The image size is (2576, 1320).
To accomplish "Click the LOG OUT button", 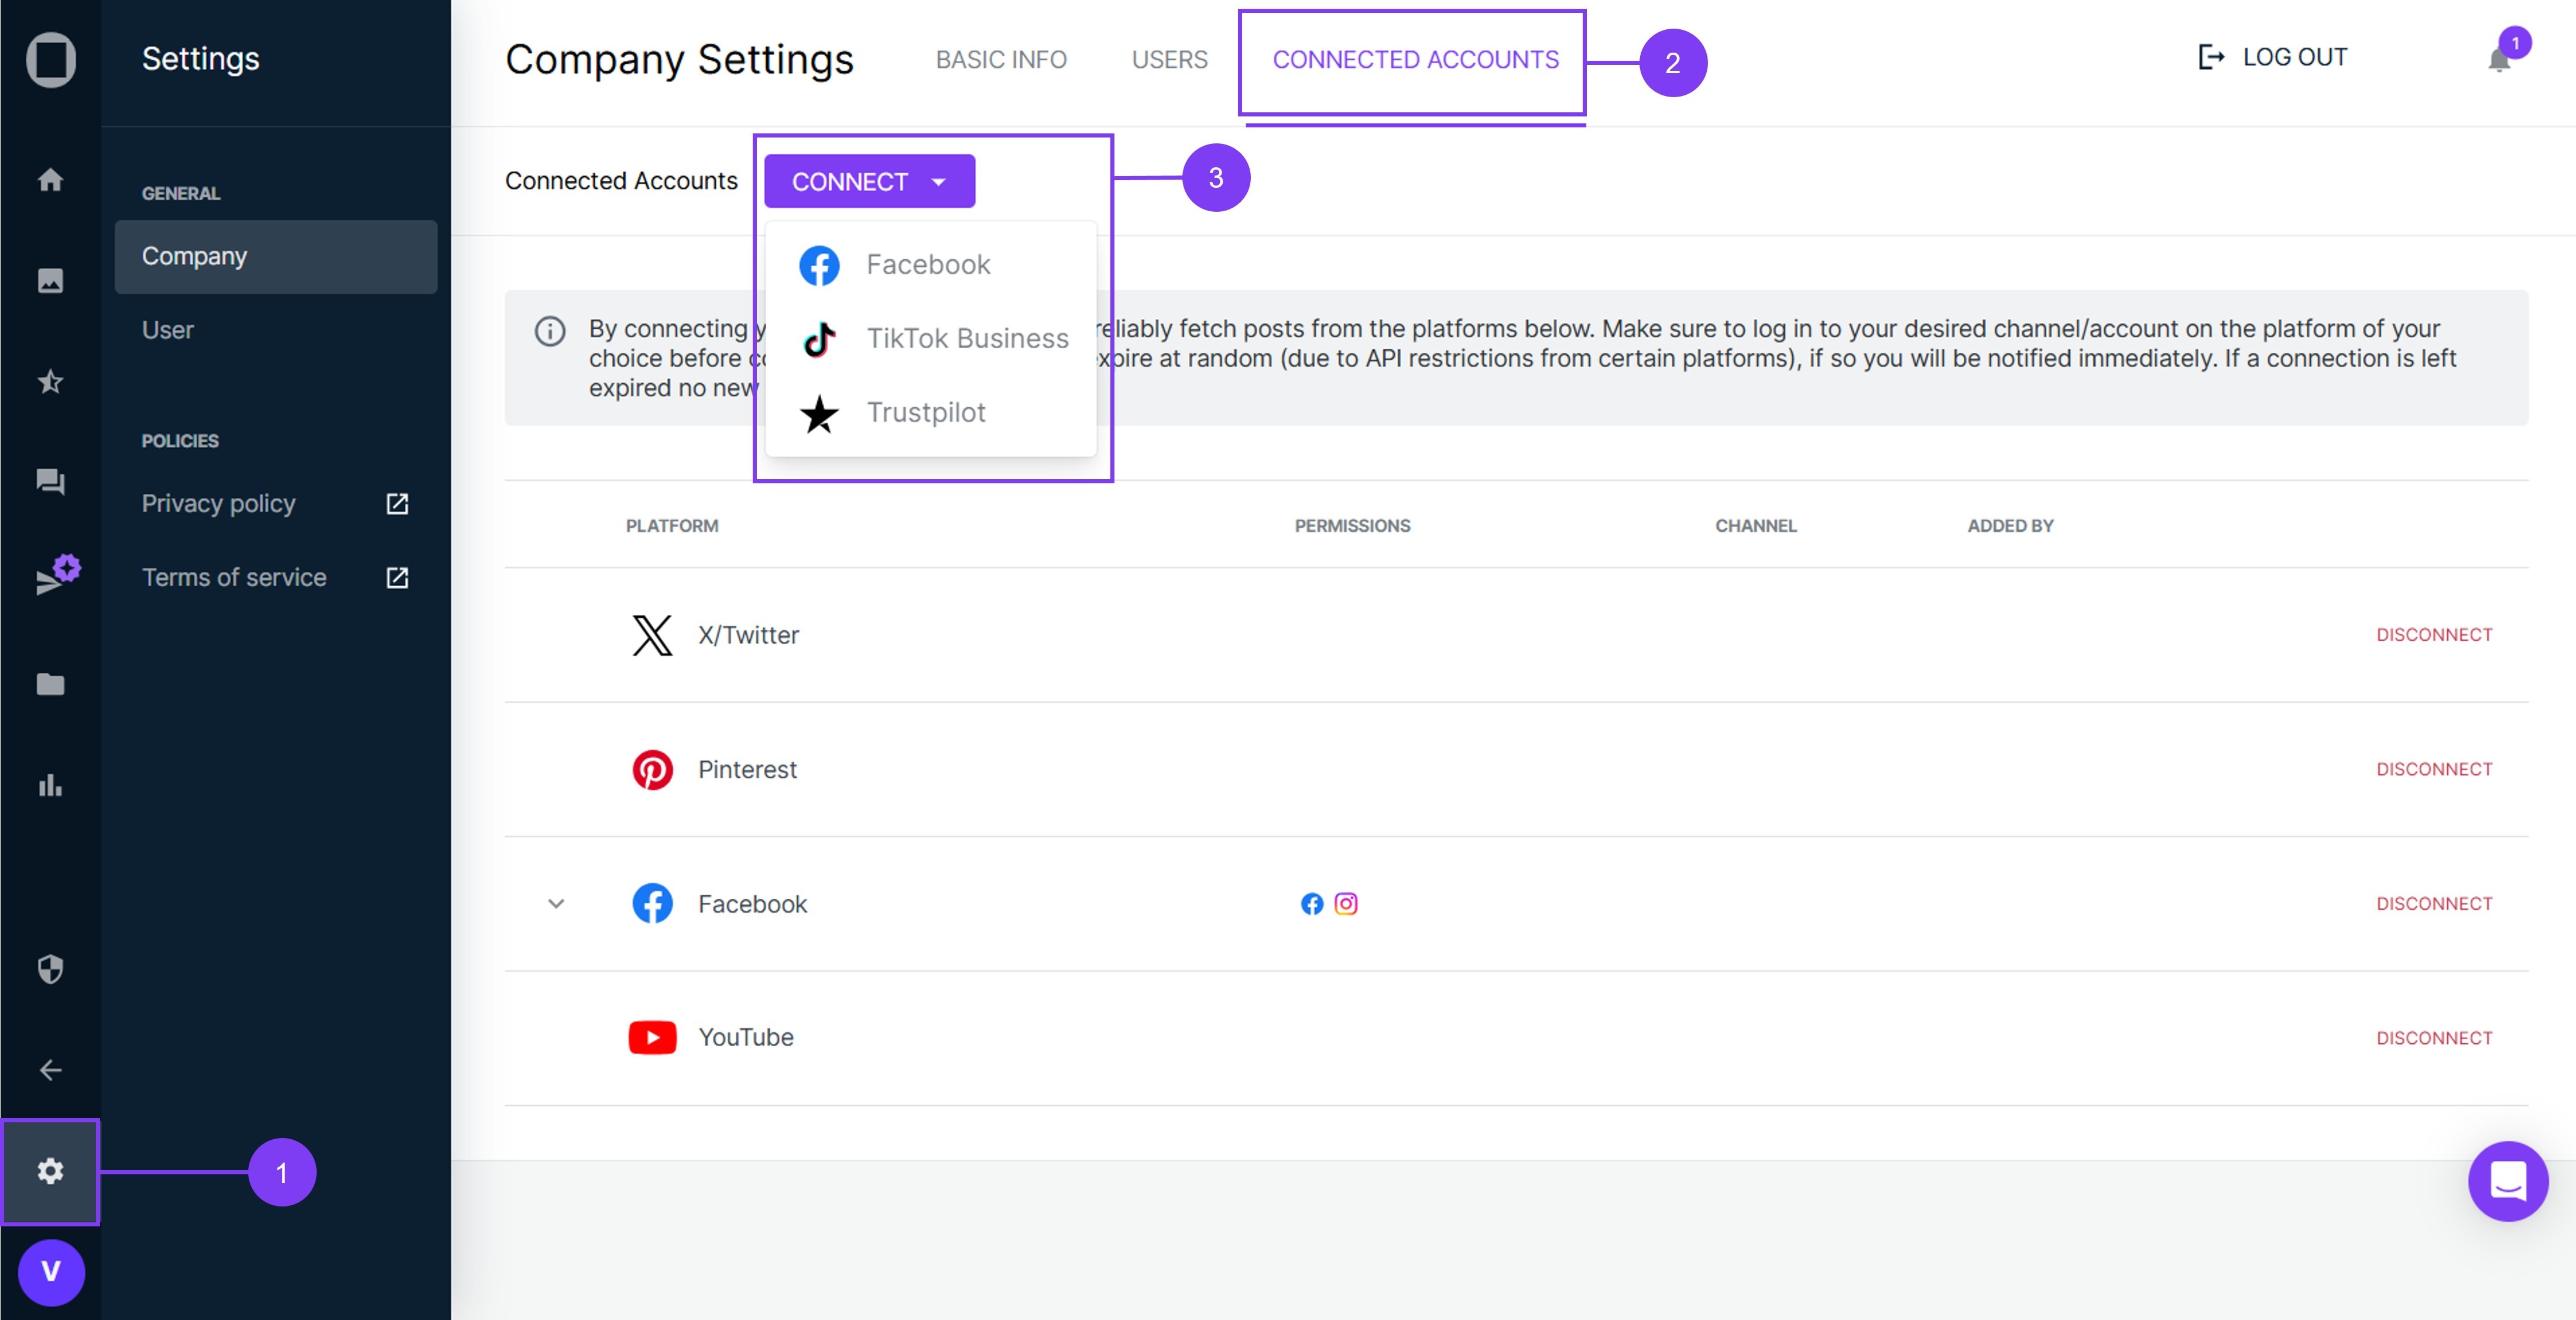I will [x=2272, y=58].
